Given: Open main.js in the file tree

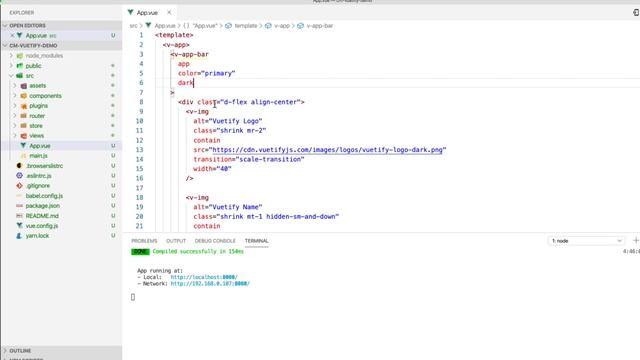Looking at the screenshot, I should (38, 156).
